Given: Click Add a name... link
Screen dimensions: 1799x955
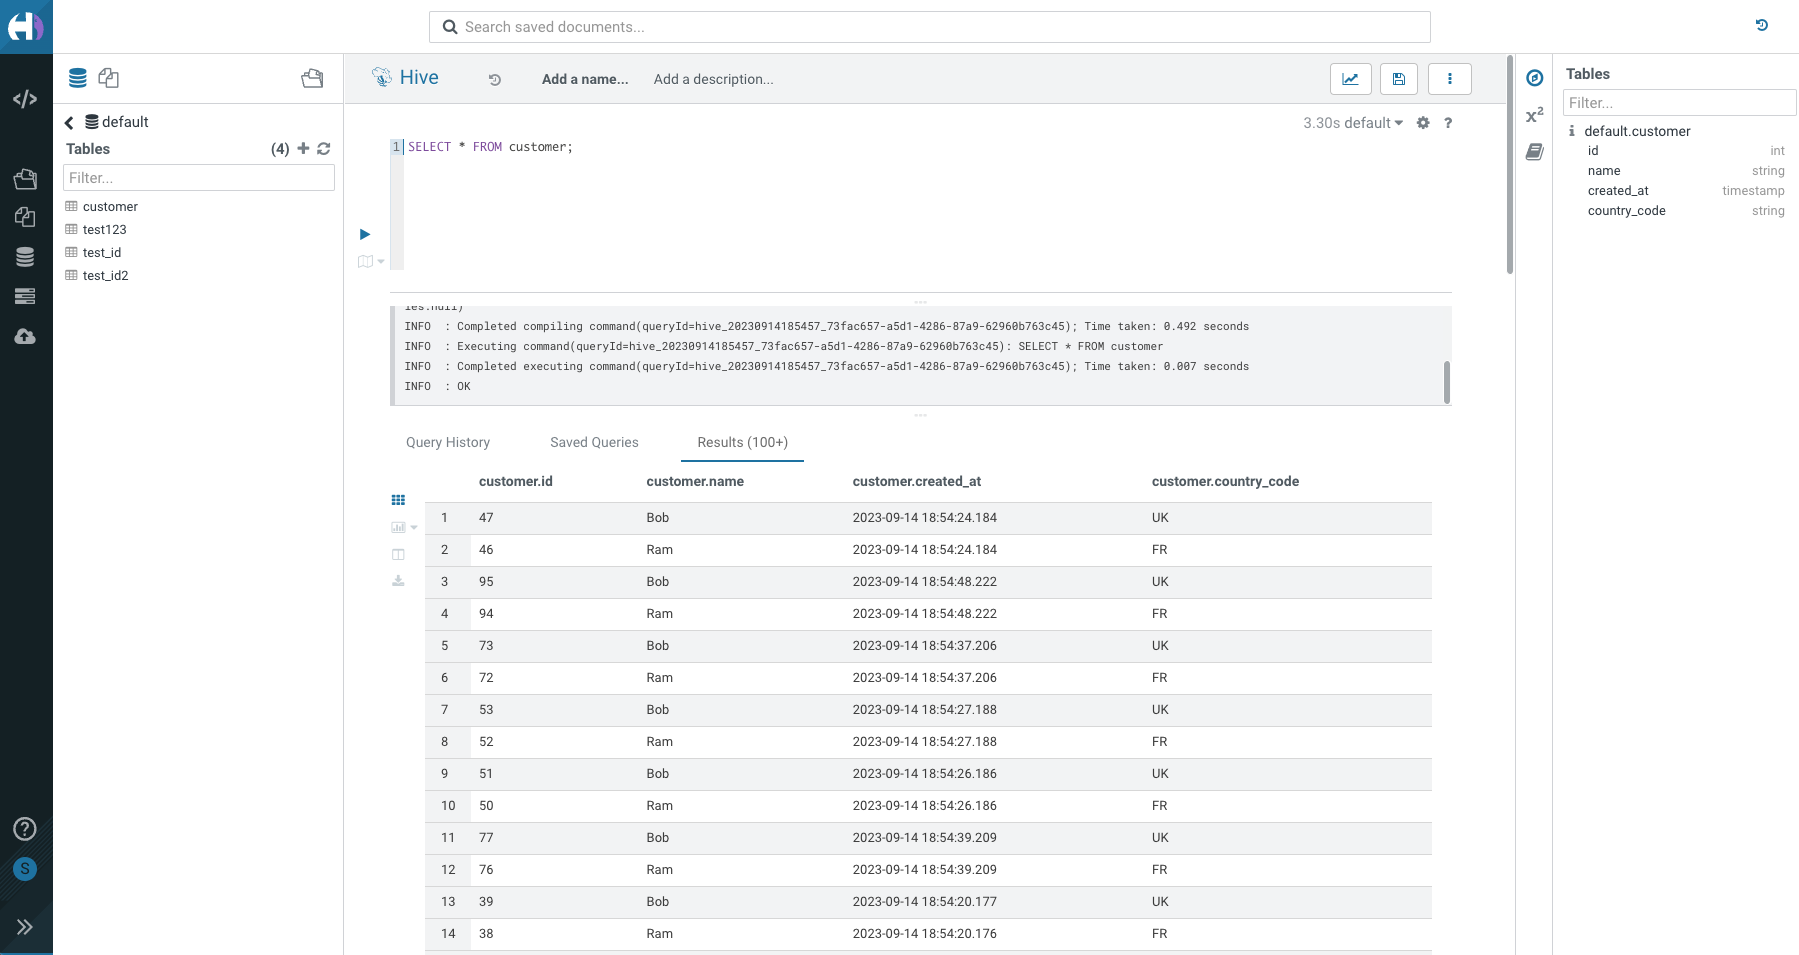Looking at the screenshot, I should [x=585, y=79].
